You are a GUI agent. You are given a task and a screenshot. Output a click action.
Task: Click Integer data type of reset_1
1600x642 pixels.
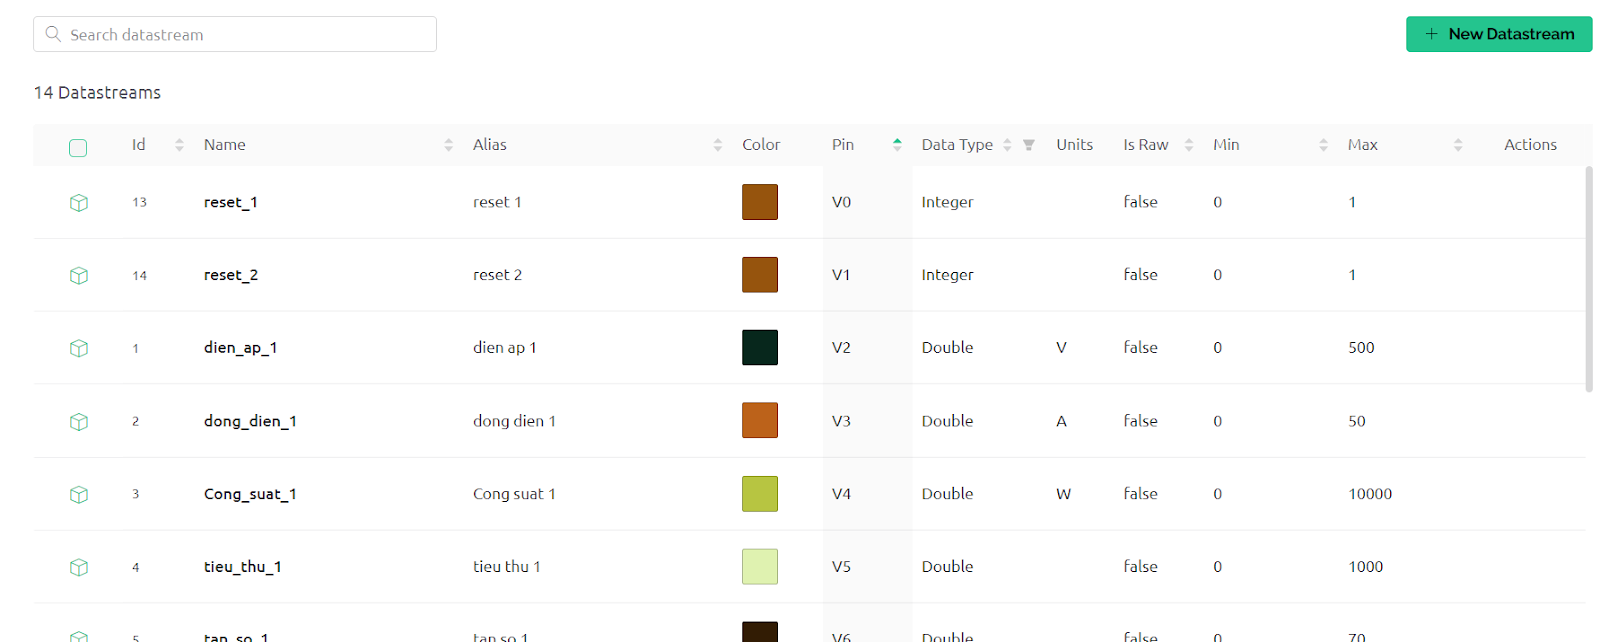click(947, 202)
